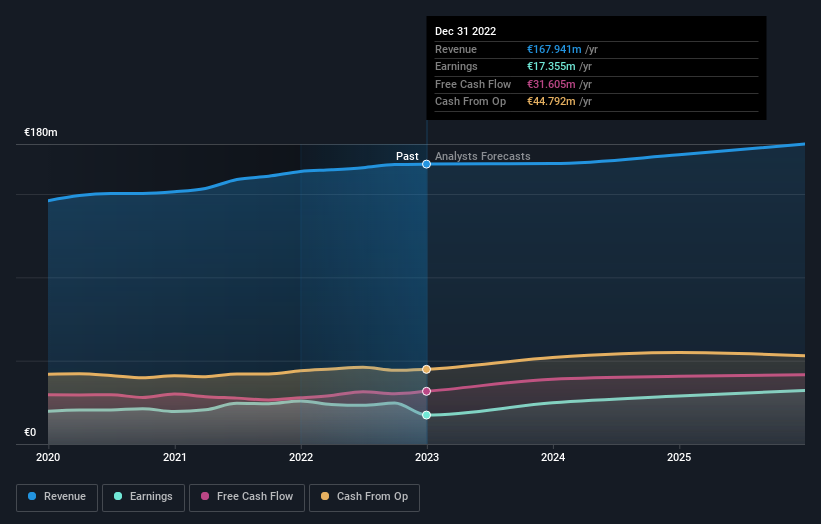Toggle the Earnings legend series
Screen dimensions: 821x524
(143, 497)
